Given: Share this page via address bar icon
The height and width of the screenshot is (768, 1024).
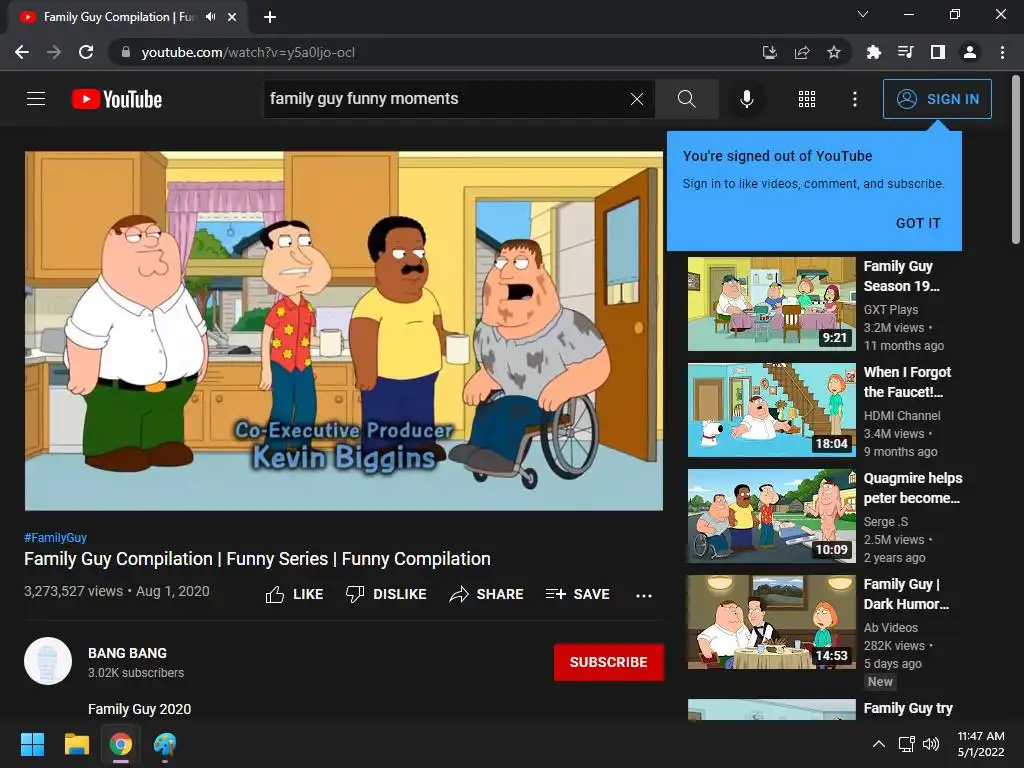Looking at the screenshot, I should click(802, 52).
